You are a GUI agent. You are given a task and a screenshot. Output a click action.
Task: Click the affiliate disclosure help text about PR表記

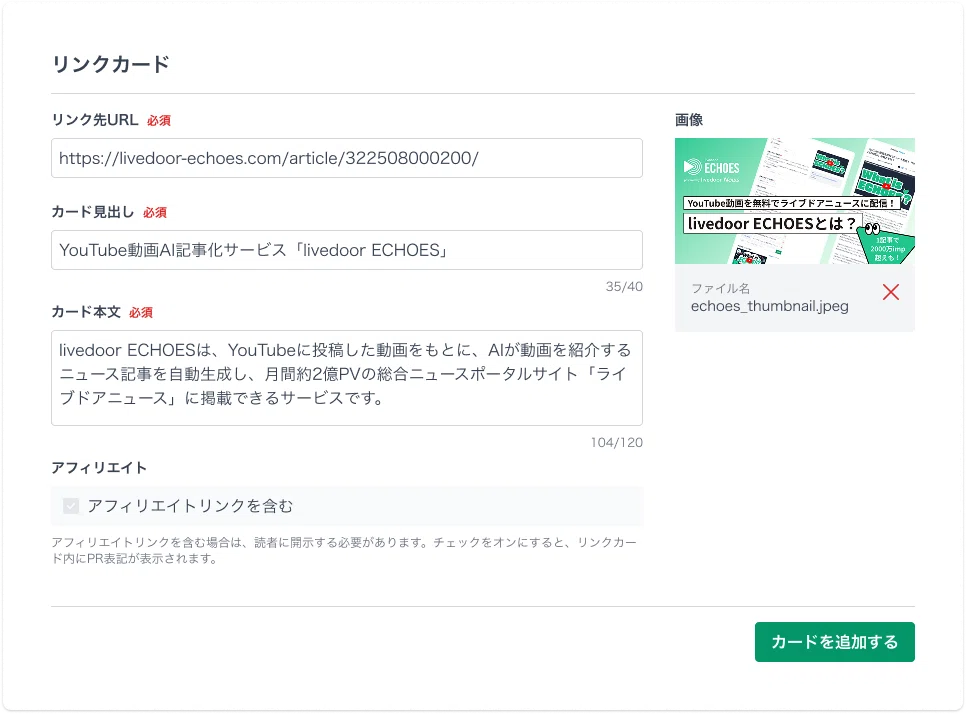tap(344, 550)
